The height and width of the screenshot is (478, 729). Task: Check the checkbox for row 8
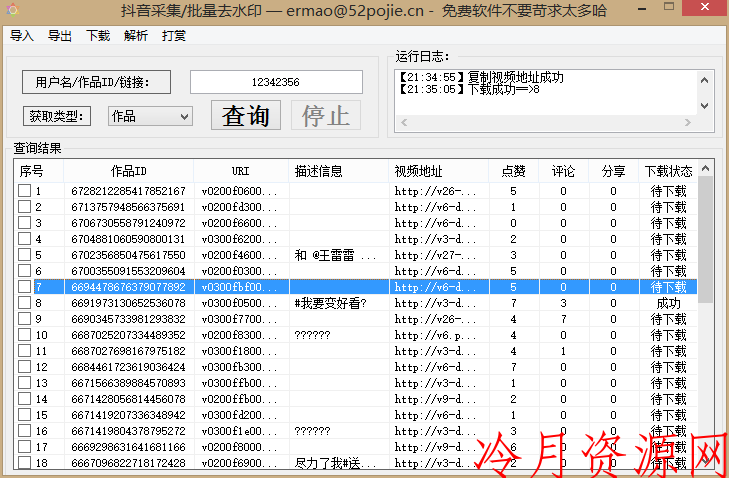(x=24, y=303)
